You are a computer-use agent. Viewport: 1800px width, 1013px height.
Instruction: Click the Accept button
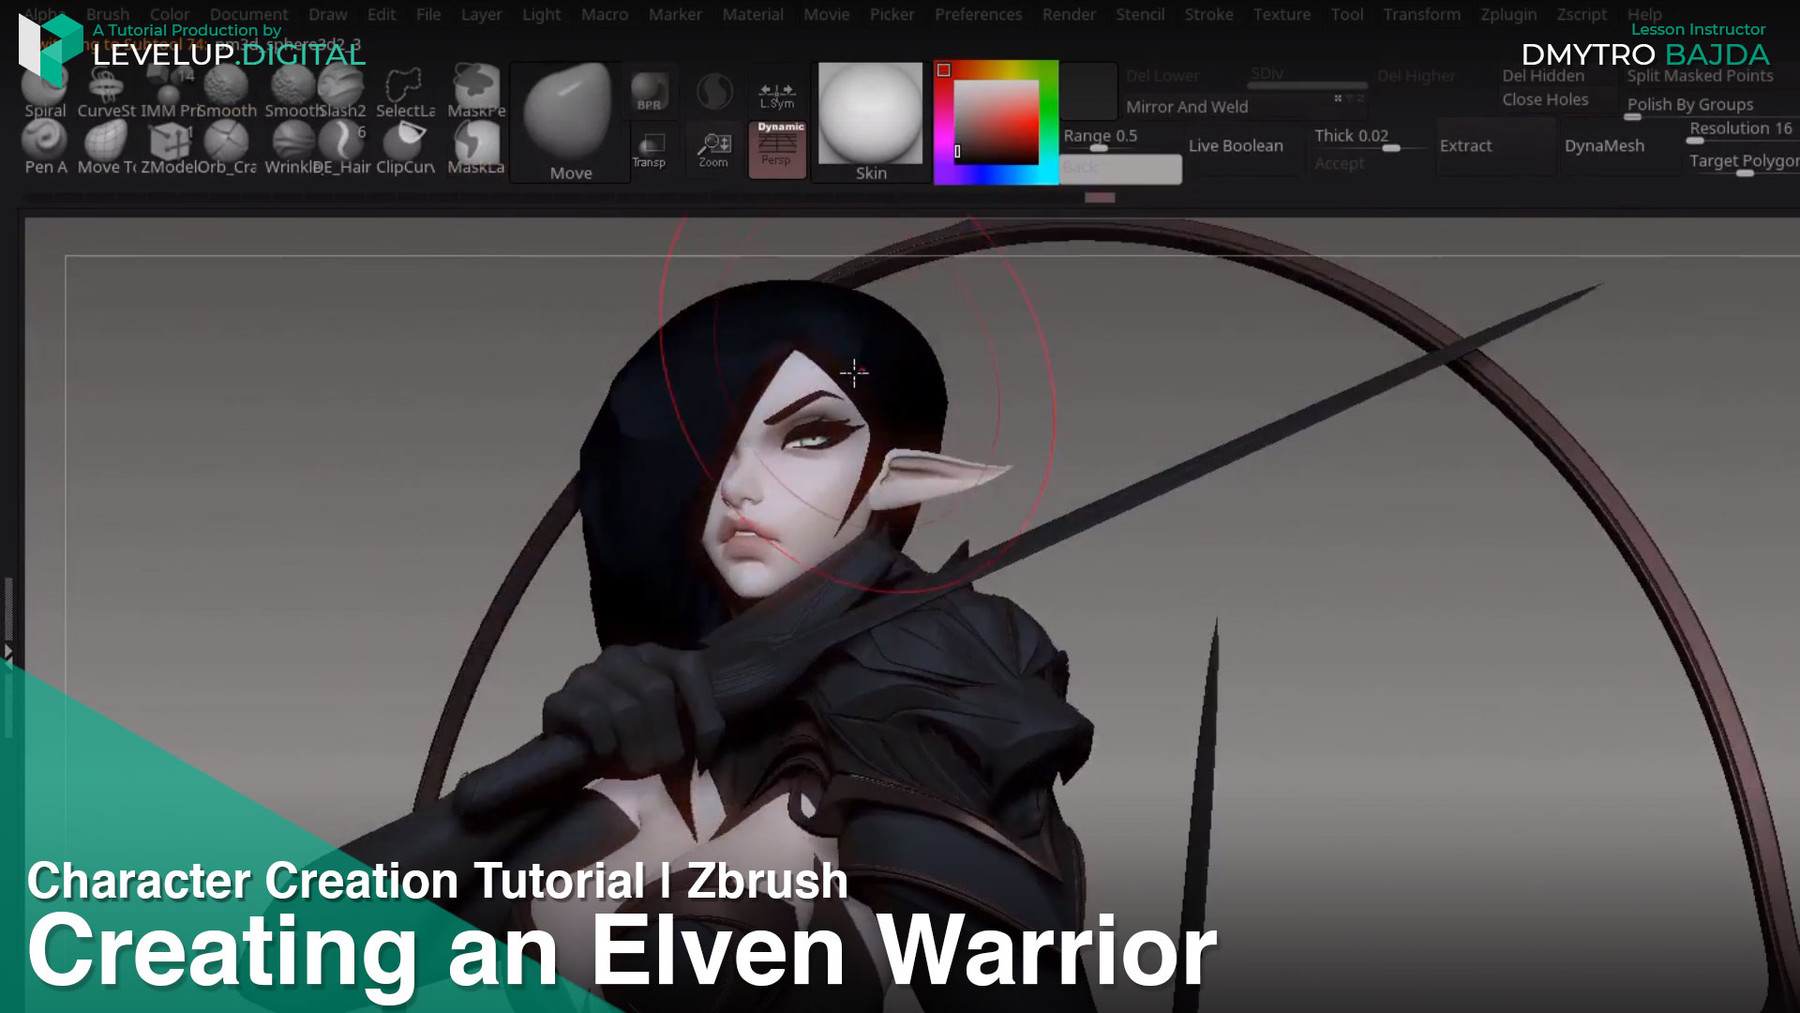[1339, 164]
